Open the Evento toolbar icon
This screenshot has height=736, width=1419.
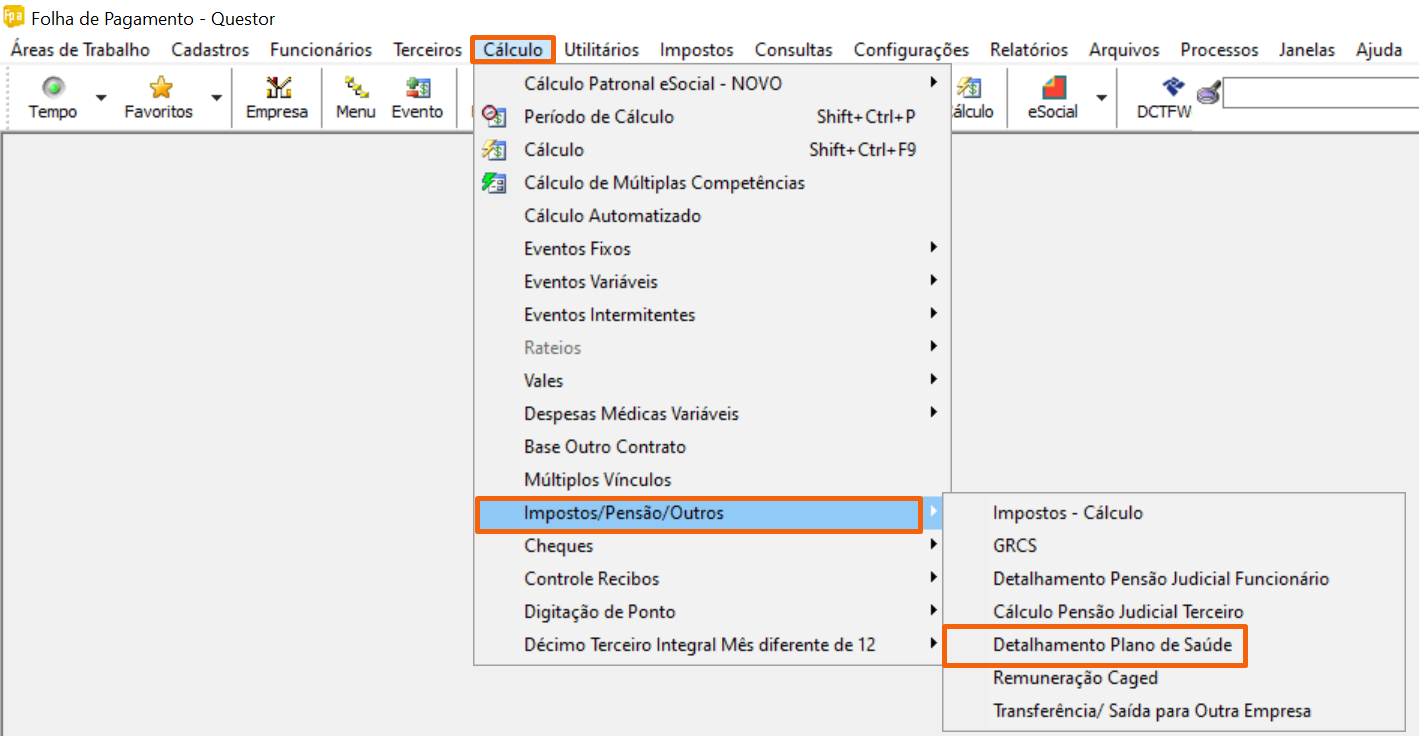(417, 89)
